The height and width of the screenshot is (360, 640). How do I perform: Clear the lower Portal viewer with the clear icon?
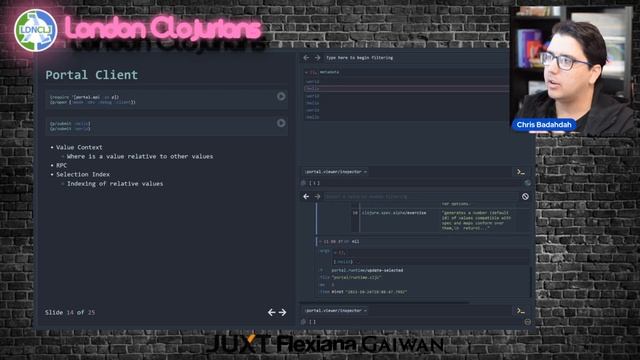tap(525, 196)
